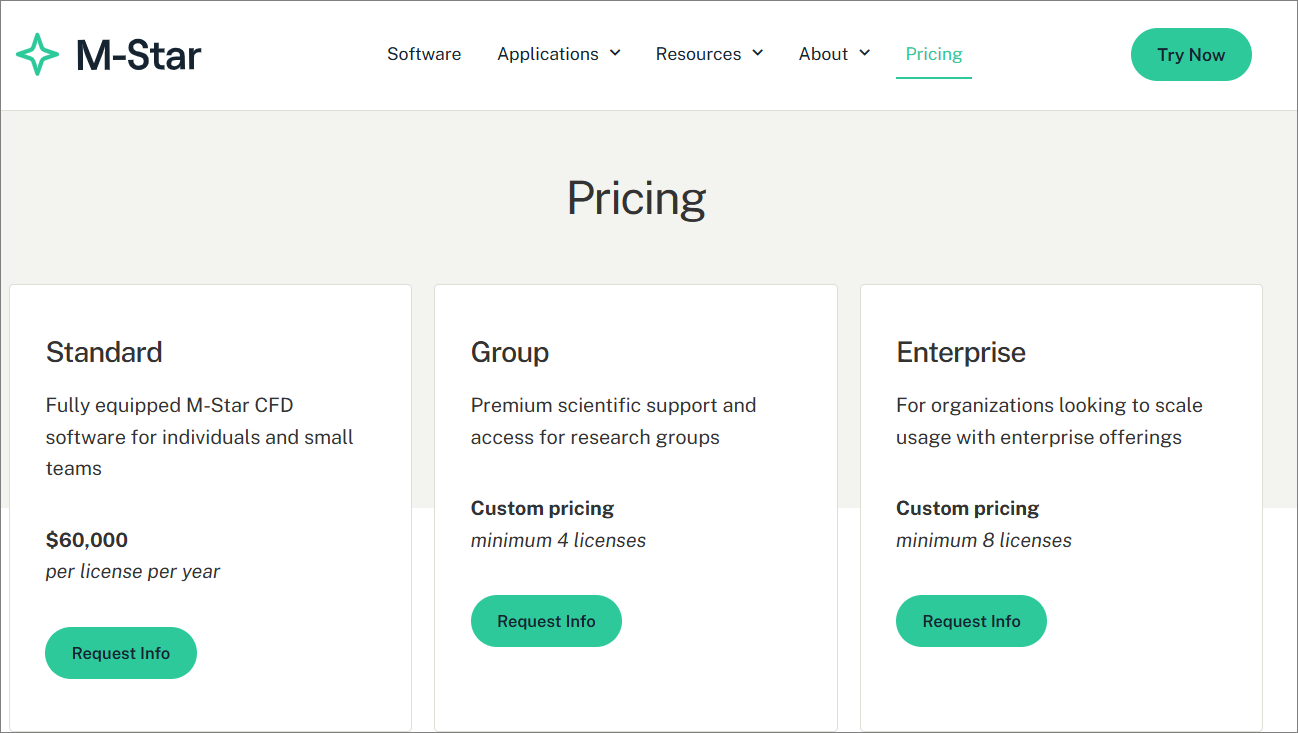Viewport: 1298px width, 733px height.
Task: Expand the Resources chevron arrow
Action: coord(758,53)
